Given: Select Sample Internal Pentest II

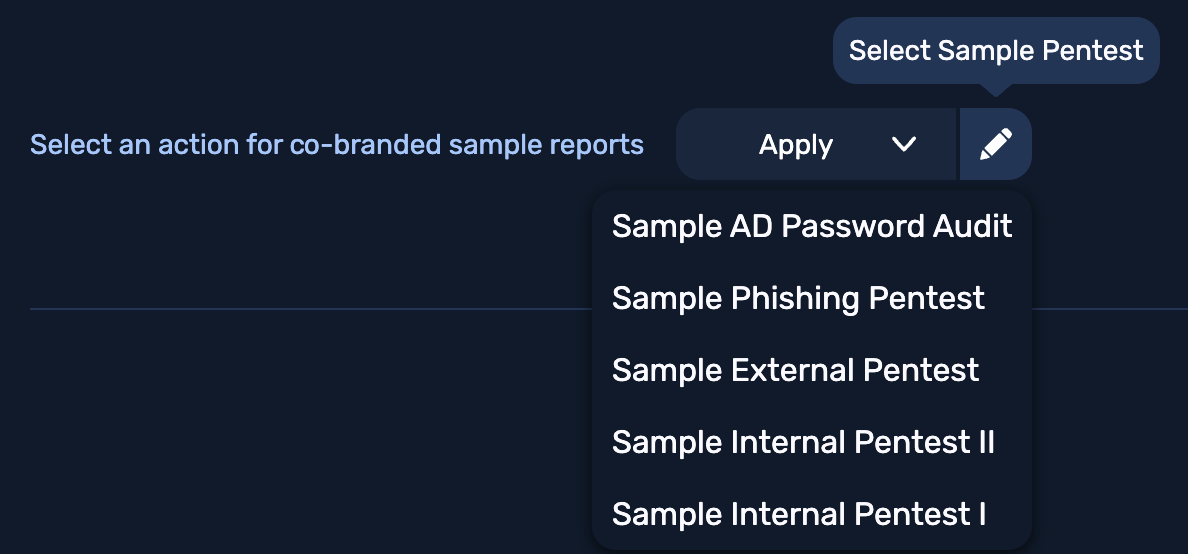Looking at the screenshot, I should coord(803,442).
